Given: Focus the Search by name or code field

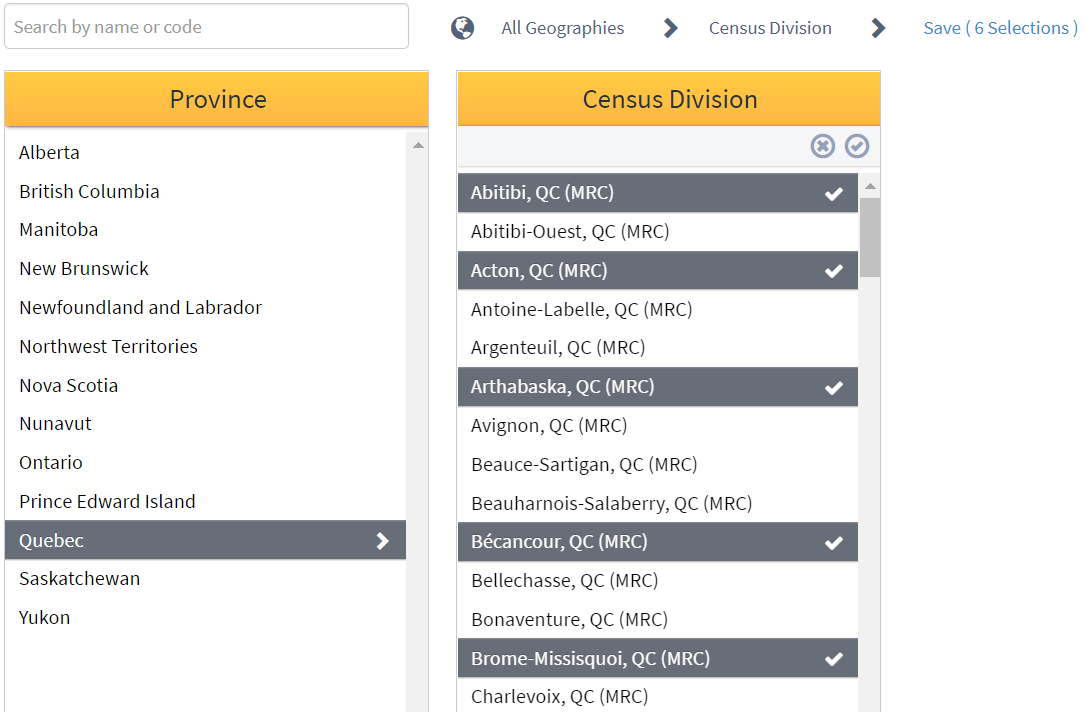Looking at the screenshot, I should point(206,27).
